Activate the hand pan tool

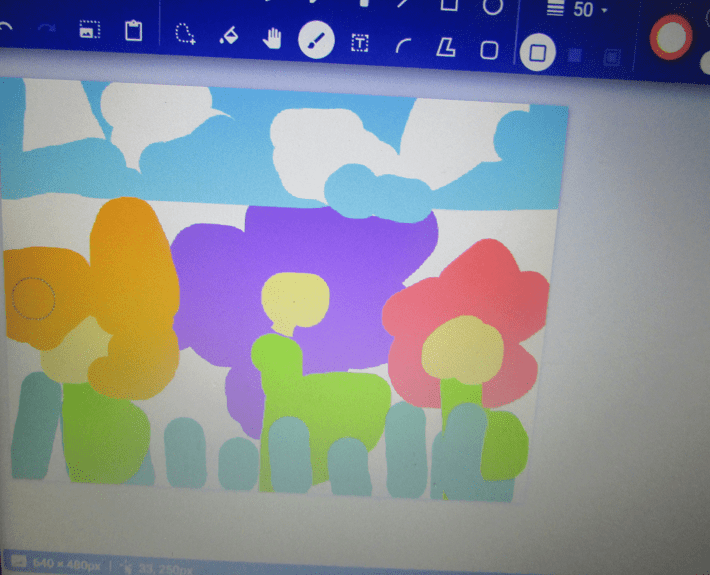tap(272, 39)
